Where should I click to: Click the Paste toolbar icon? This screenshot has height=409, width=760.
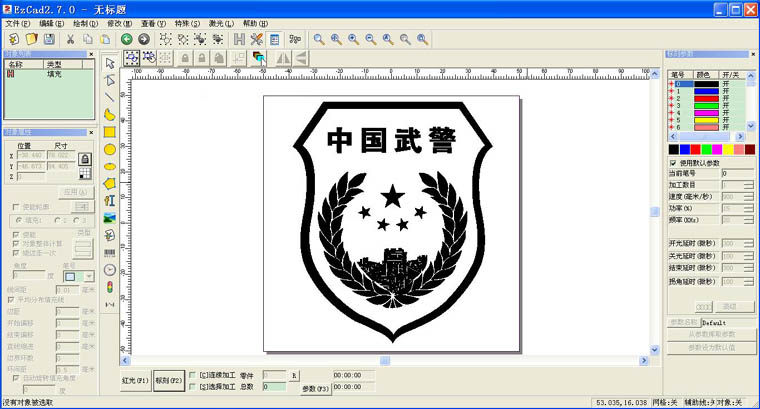click(105, 39)
